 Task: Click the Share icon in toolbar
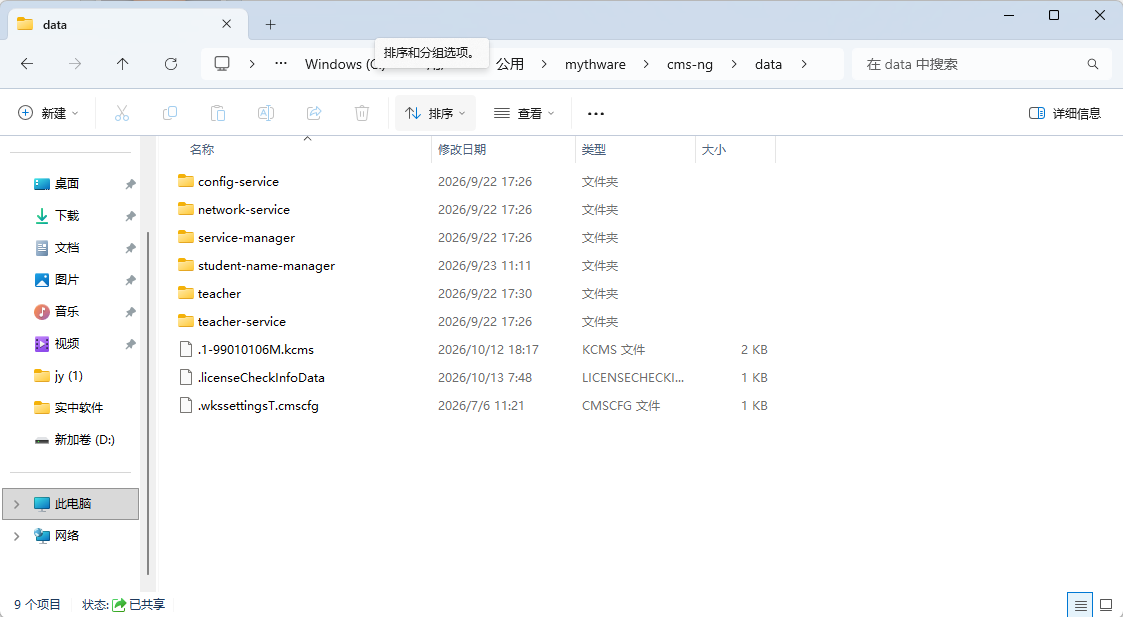pyautogui.click(x=314, y=113)
